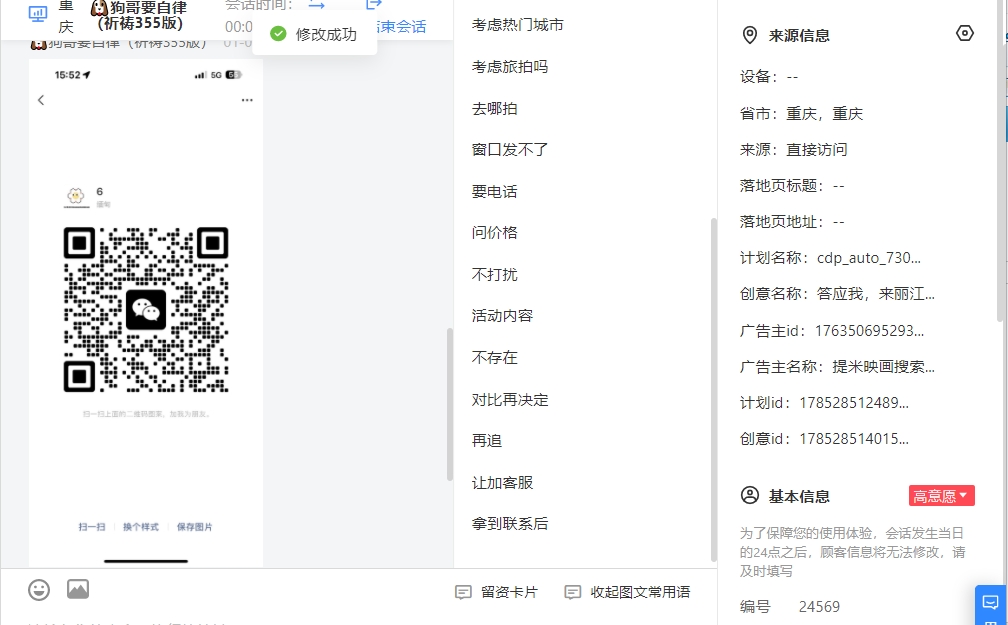Click the 广告主名称 提米映画搜索 row

click(x=837, y=367)
